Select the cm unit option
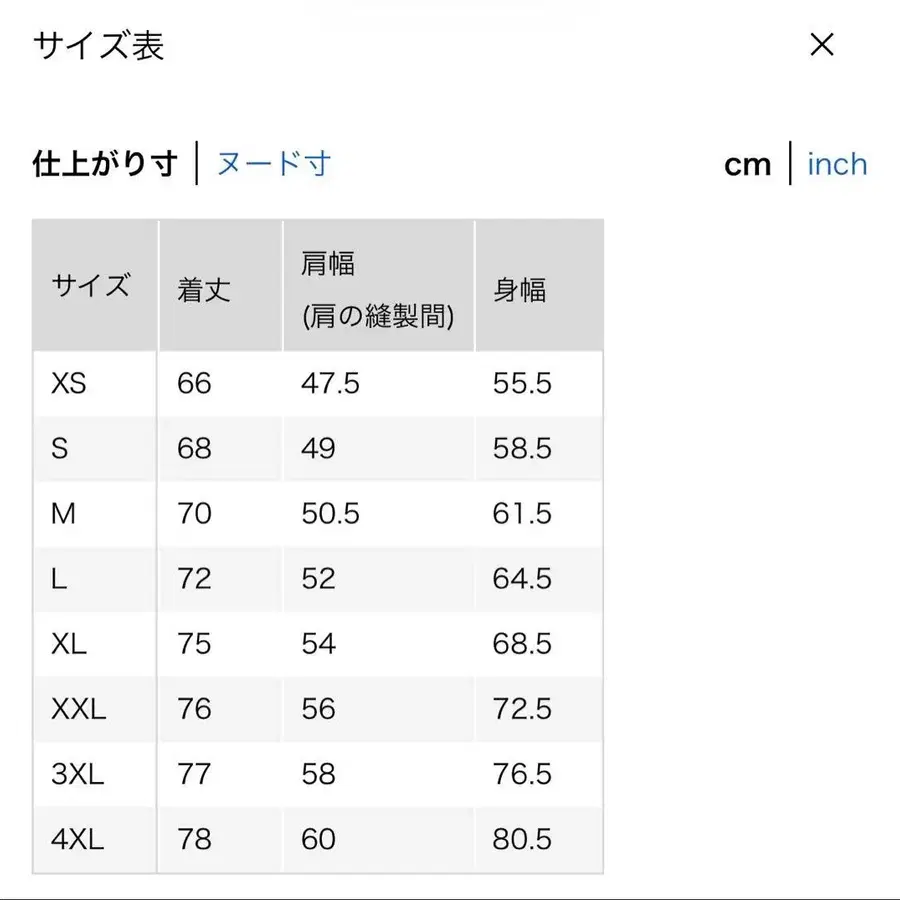This screenshot has width=900, height=900. point(747,163)
